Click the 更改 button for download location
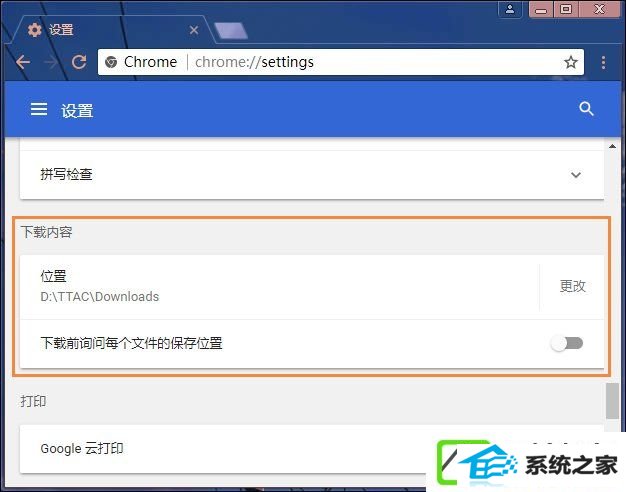 pos(573,286)
